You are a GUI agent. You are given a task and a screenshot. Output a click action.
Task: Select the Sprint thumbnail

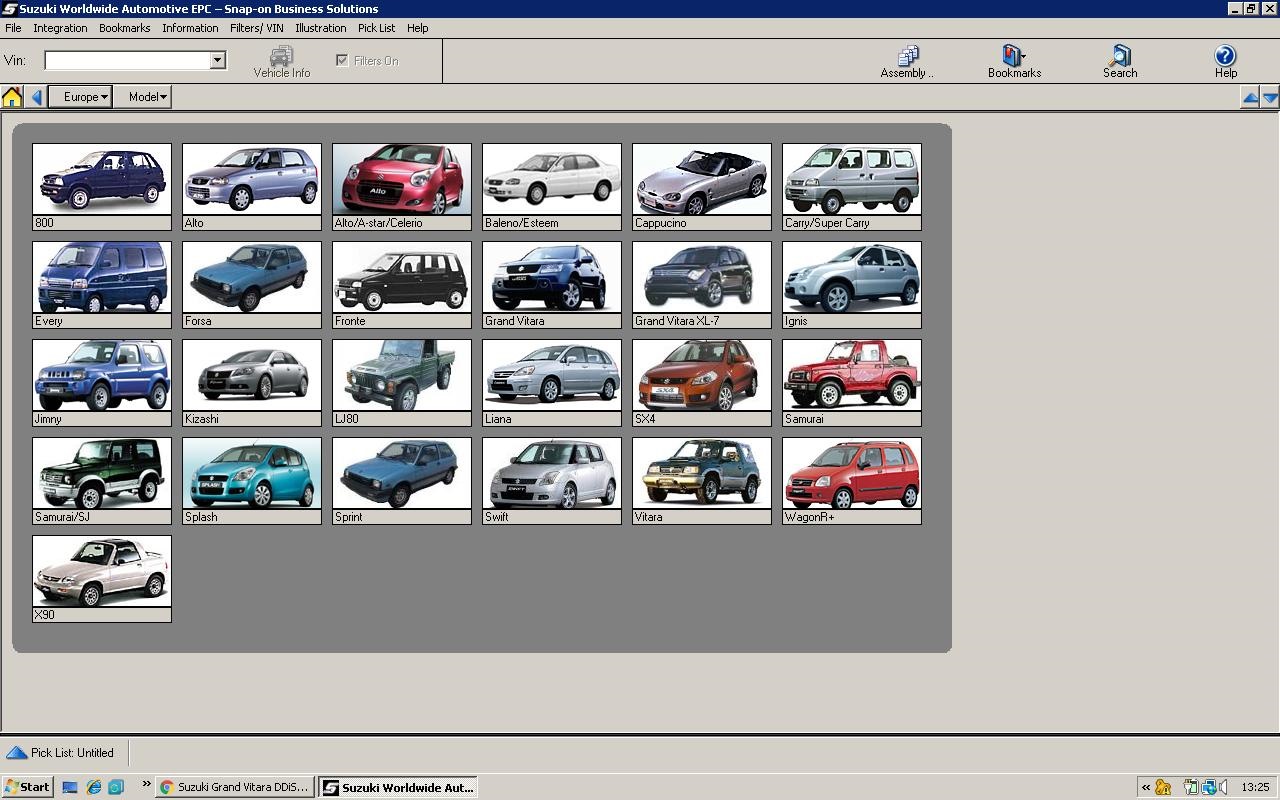point(402,481)
